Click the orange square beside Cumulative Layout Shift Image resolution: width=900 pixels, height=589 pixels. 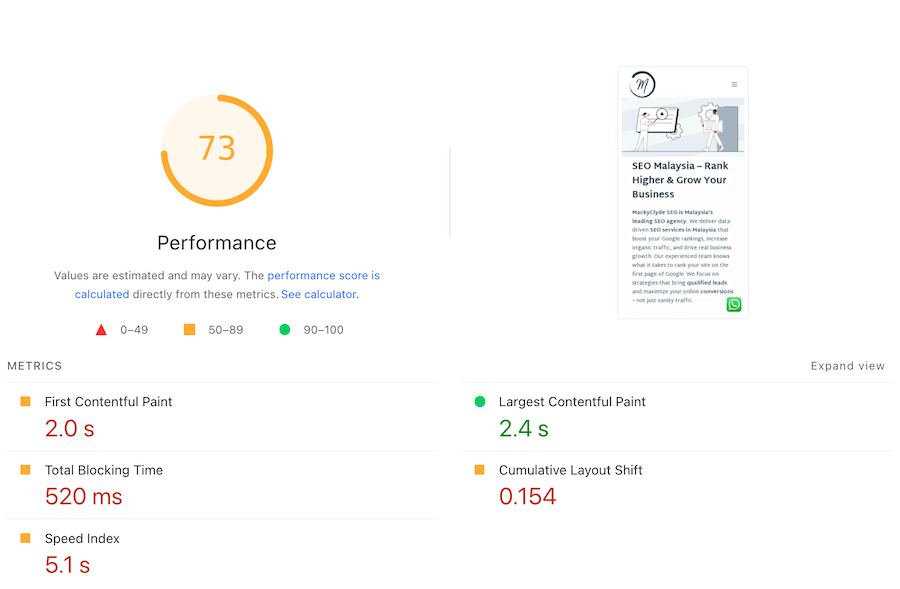[480, 470]
